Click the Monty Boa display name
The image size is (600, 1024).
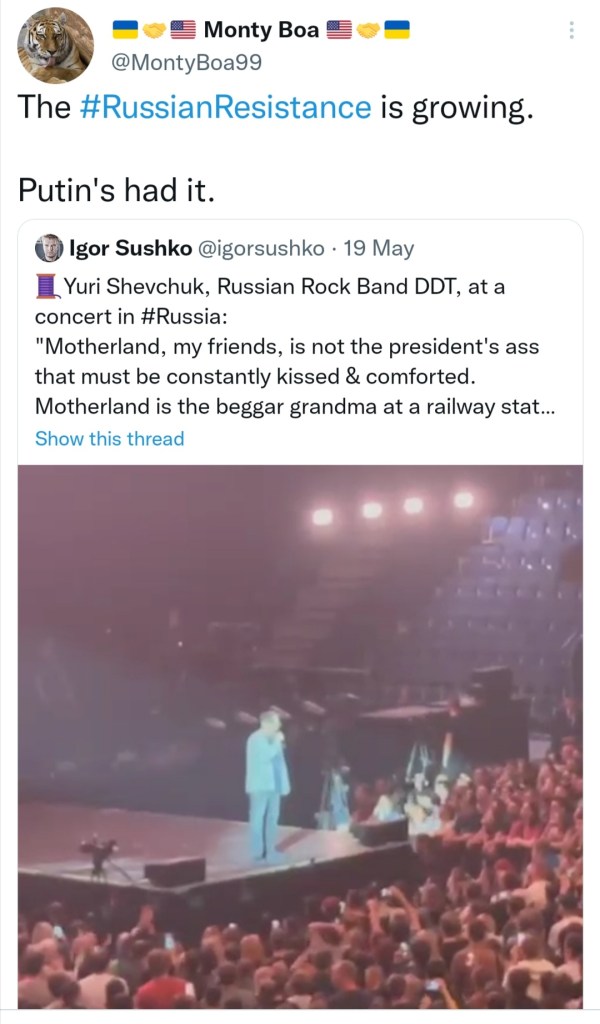[261, 30]
